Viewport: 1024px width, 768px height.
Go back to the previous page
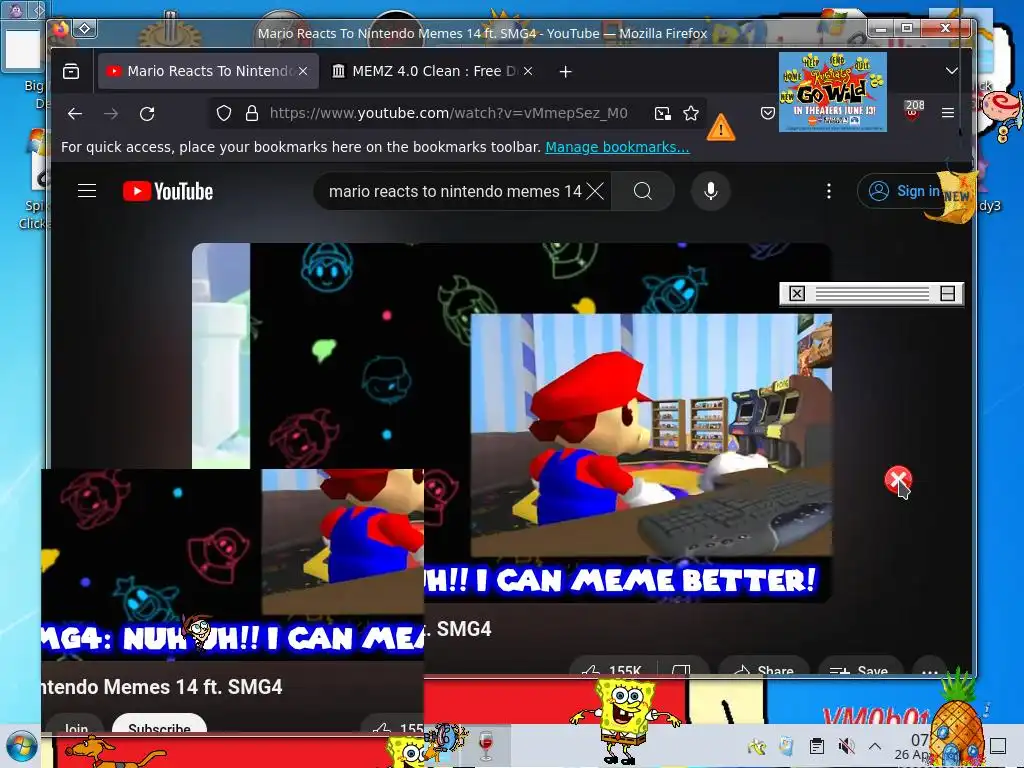point(75,114)
